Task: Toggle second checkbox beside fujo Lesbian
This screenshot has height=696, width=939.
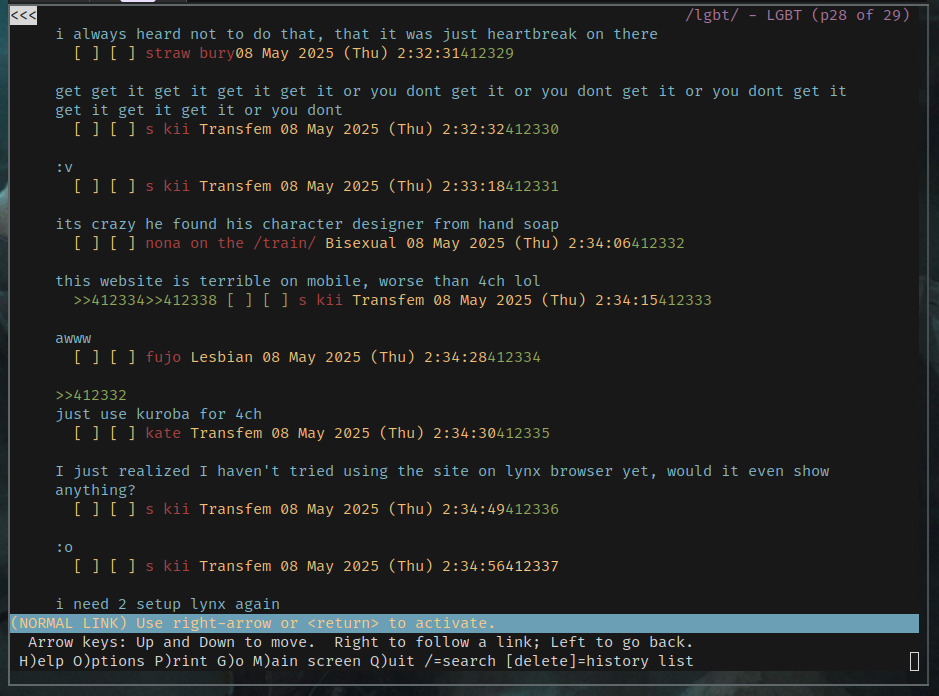Action: 123,358
